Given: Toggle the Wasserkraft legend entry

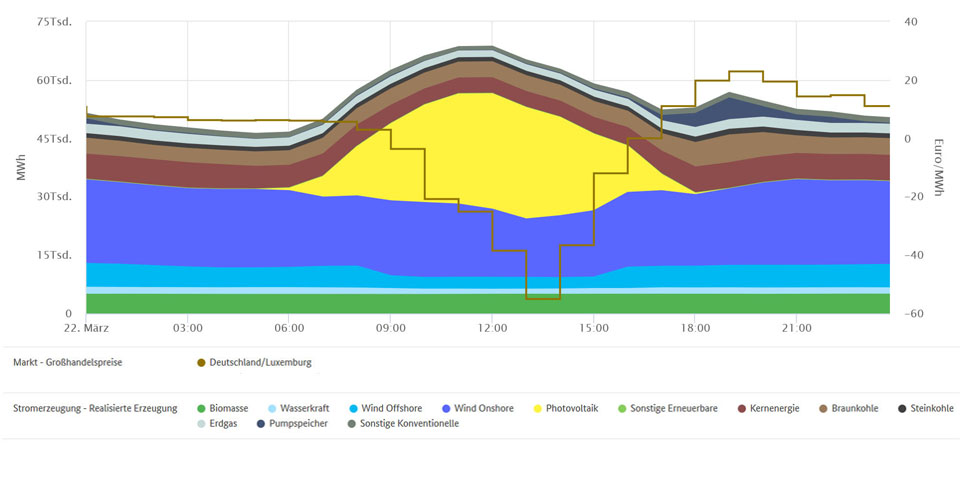Looking at the screenshot, I should click(299, 408).
